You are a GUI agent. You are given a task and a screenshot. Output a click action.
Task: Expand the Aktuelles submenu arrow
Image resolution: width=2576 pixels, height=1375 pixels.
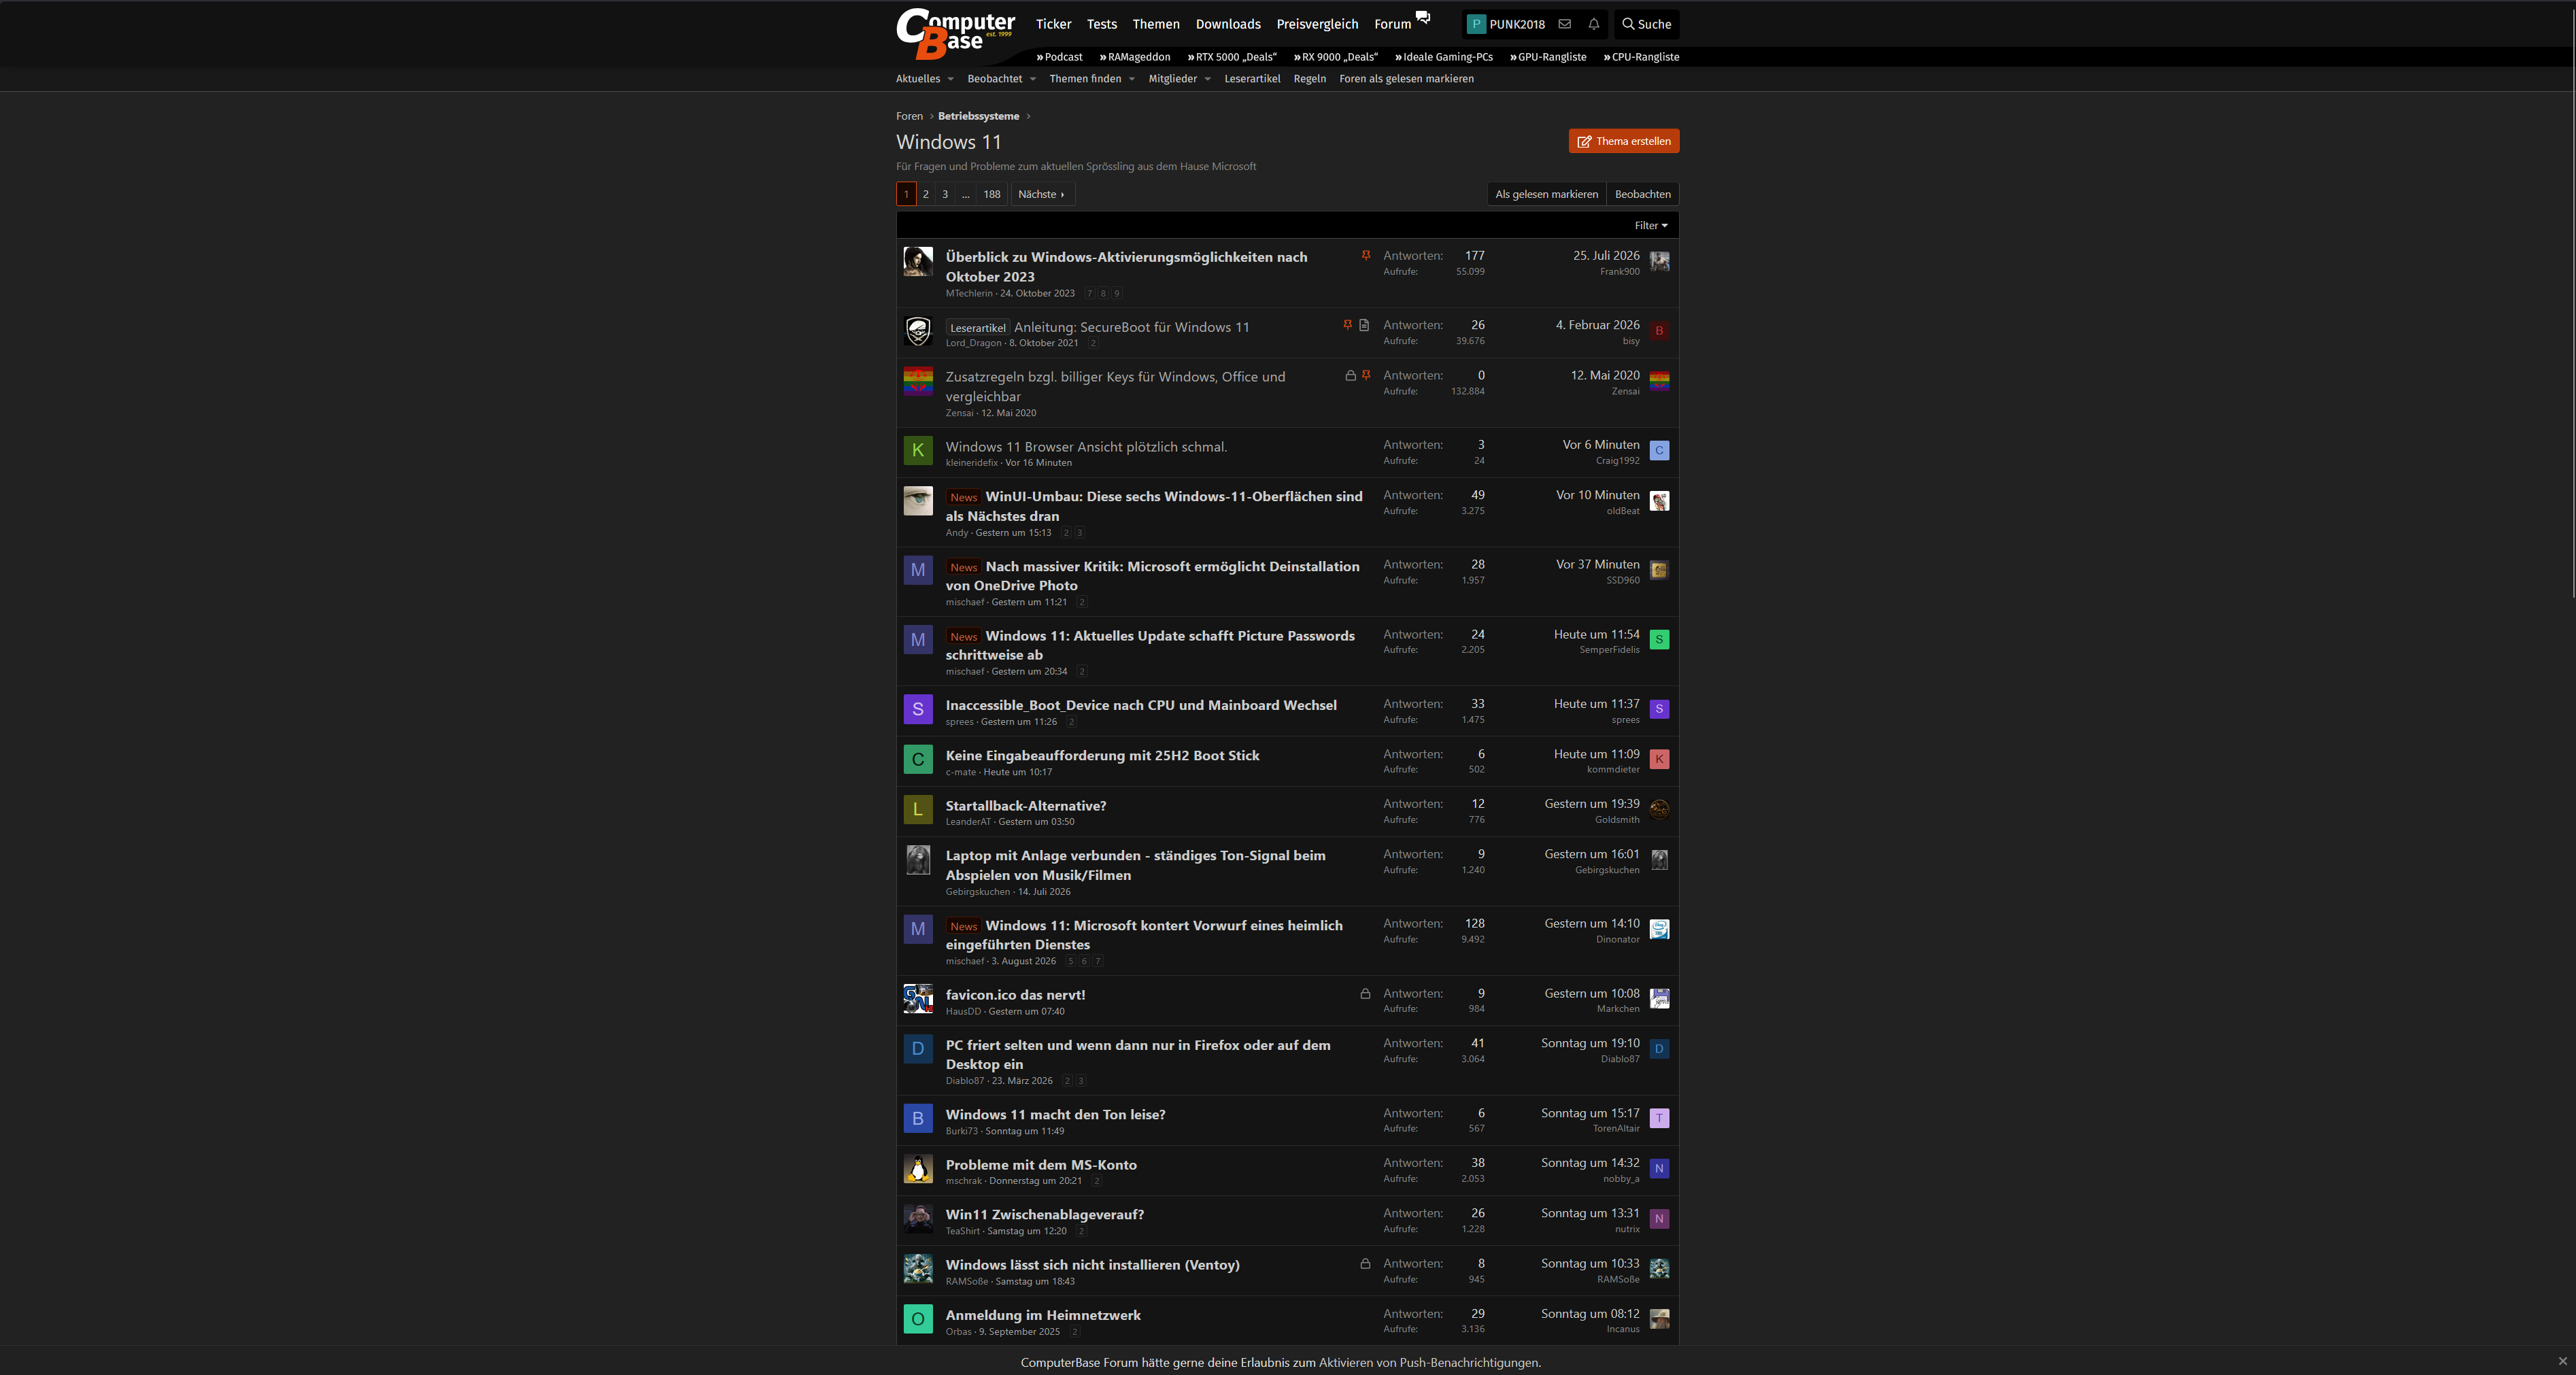click(950, 79)
